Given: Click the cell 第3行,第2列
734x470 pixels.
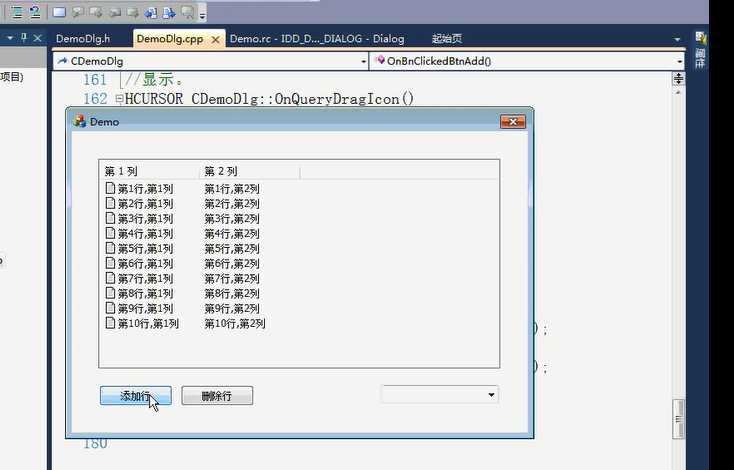Looking at the screenshot, I should (232, 219).
